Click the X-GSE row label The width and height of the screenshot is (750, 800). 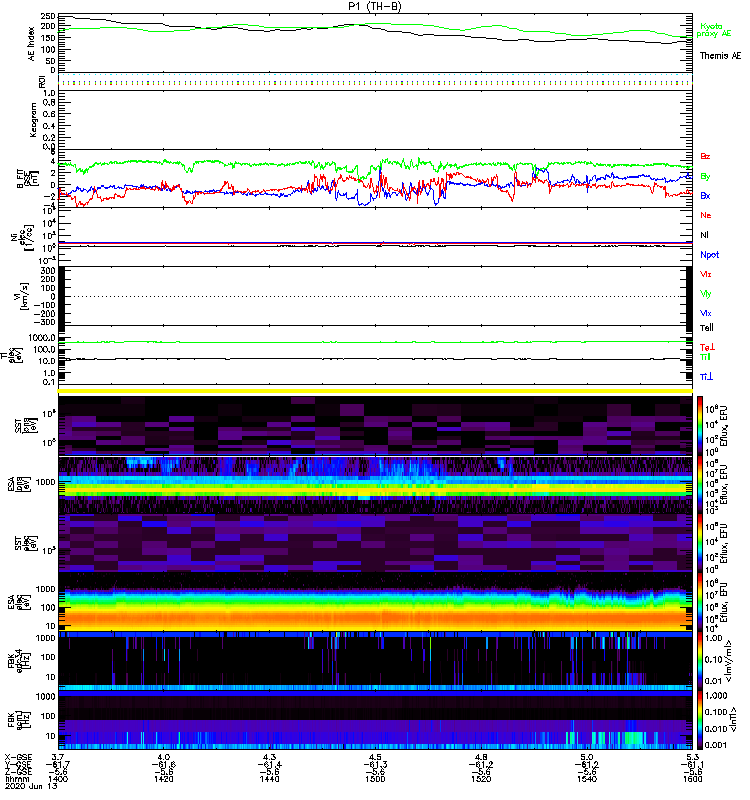[18, 757]
